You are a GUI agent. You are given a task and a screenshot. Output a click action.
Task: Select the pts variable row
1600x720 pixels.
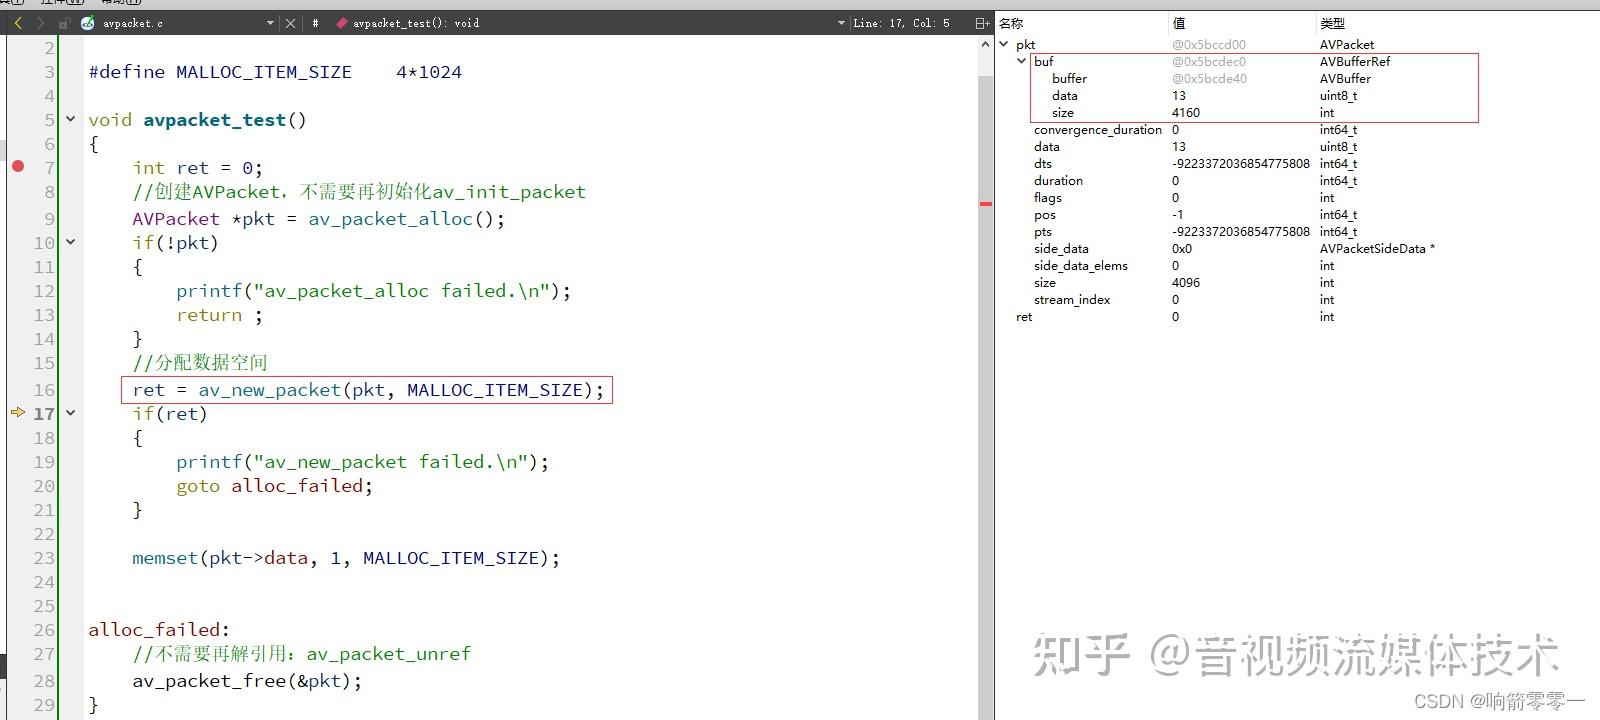click(x=1297, y=231)
